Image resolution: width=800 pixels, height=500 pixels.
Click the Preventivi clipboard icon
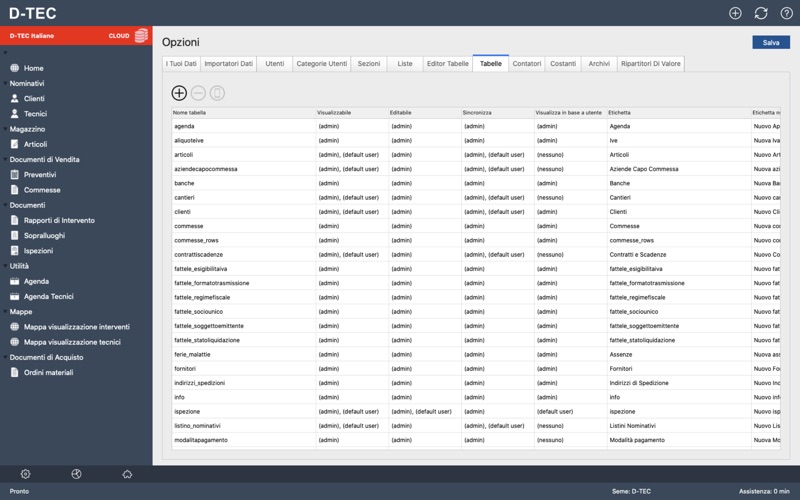15,174
